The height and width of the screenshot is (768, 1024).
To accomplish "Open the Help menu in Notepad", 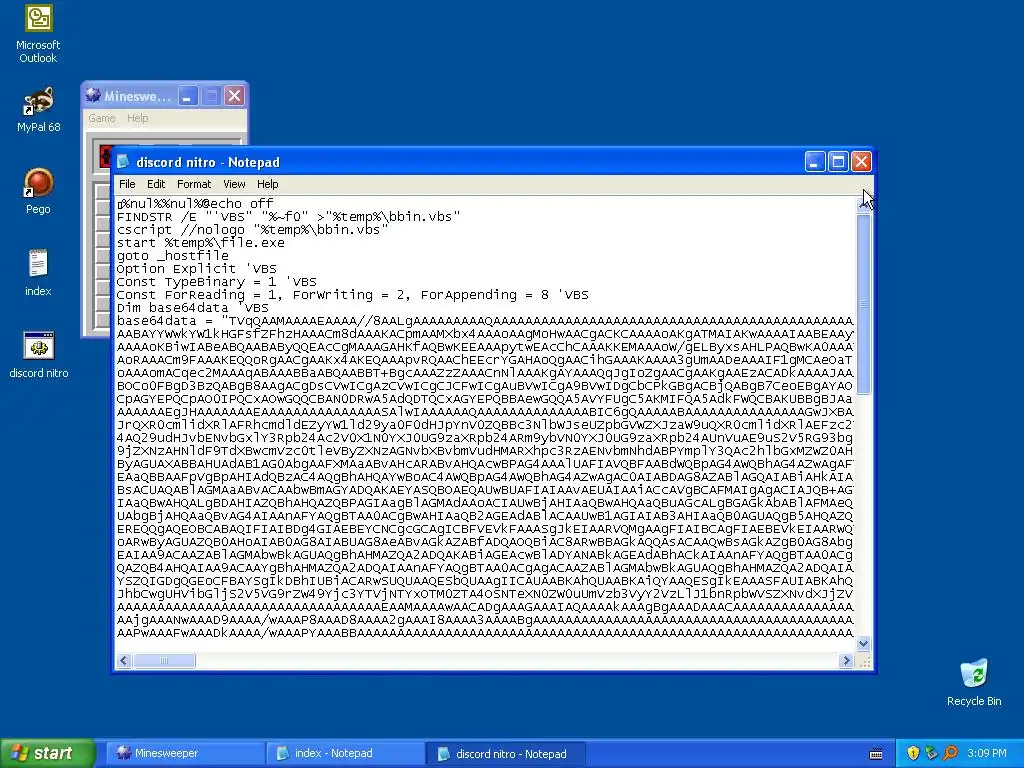I will pyautogui.click(x=267, y=184).
